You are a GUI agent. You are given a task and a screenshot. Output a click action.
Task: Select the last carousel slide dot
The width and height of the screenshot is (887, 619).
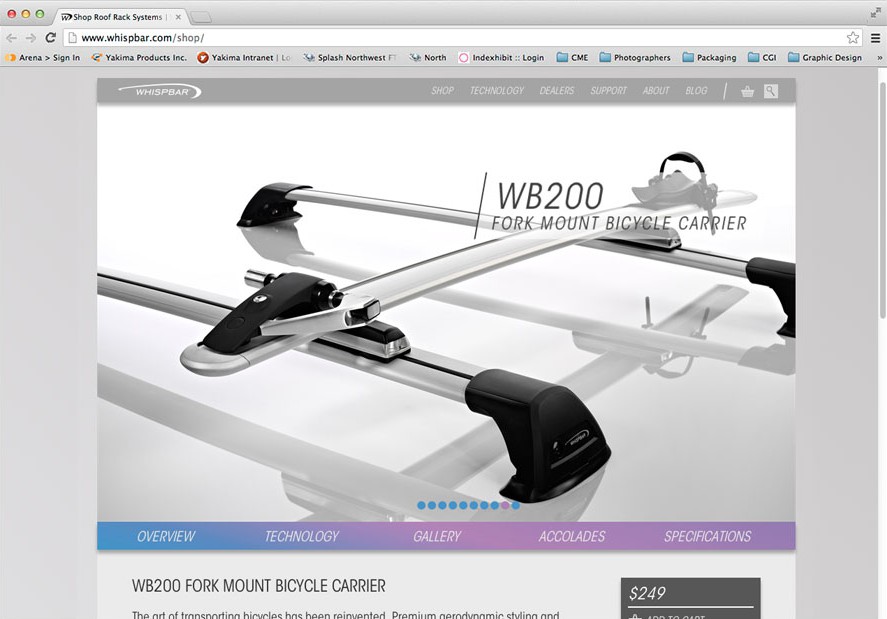[x=516, y=506]
